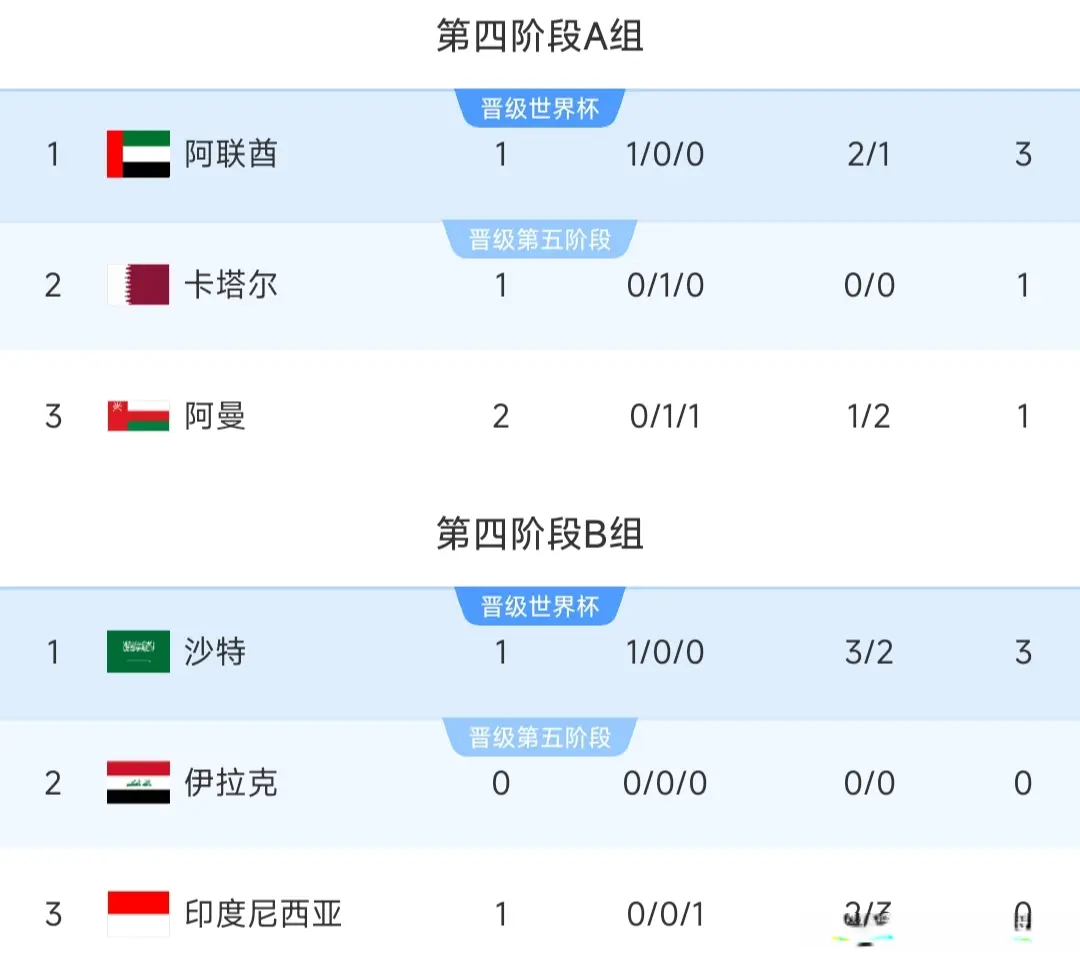Click the Indonesia flag icon
Screen dimensions: 1080x967
coord(138,913)
